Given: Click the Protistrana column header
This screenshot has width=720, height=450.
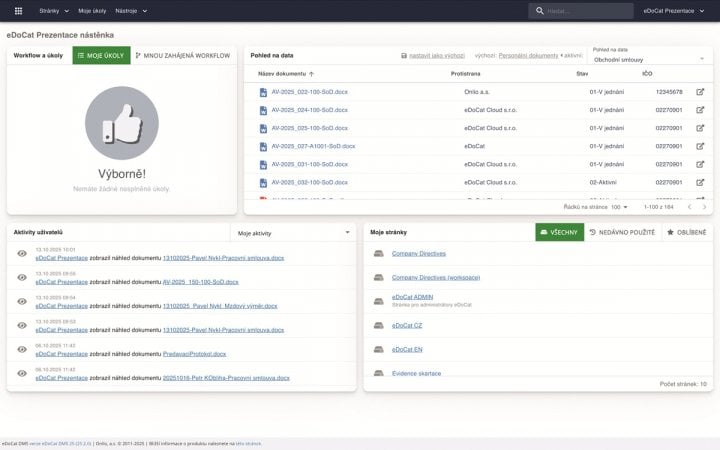Looking at the screenshot, I should pyautogui.click(x=465, y=73).
